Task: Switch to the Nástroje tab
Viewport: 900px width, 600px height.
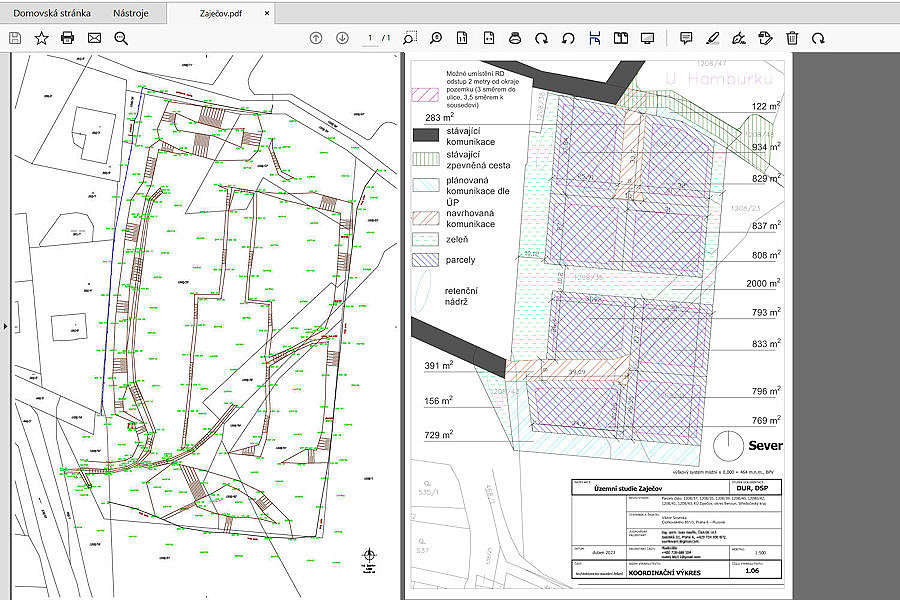Action: click(x=131, y=13)
